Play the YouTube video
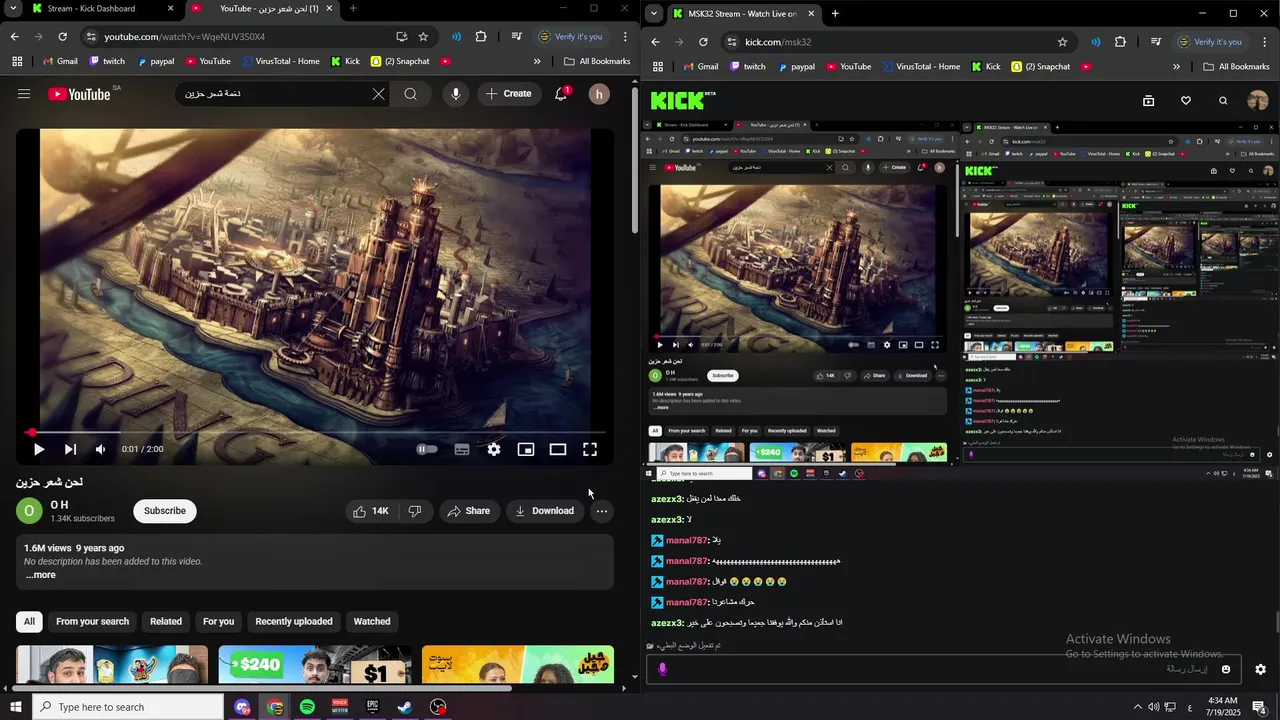The width and height of the screenshot is (1280, 720). pos(39,450)
